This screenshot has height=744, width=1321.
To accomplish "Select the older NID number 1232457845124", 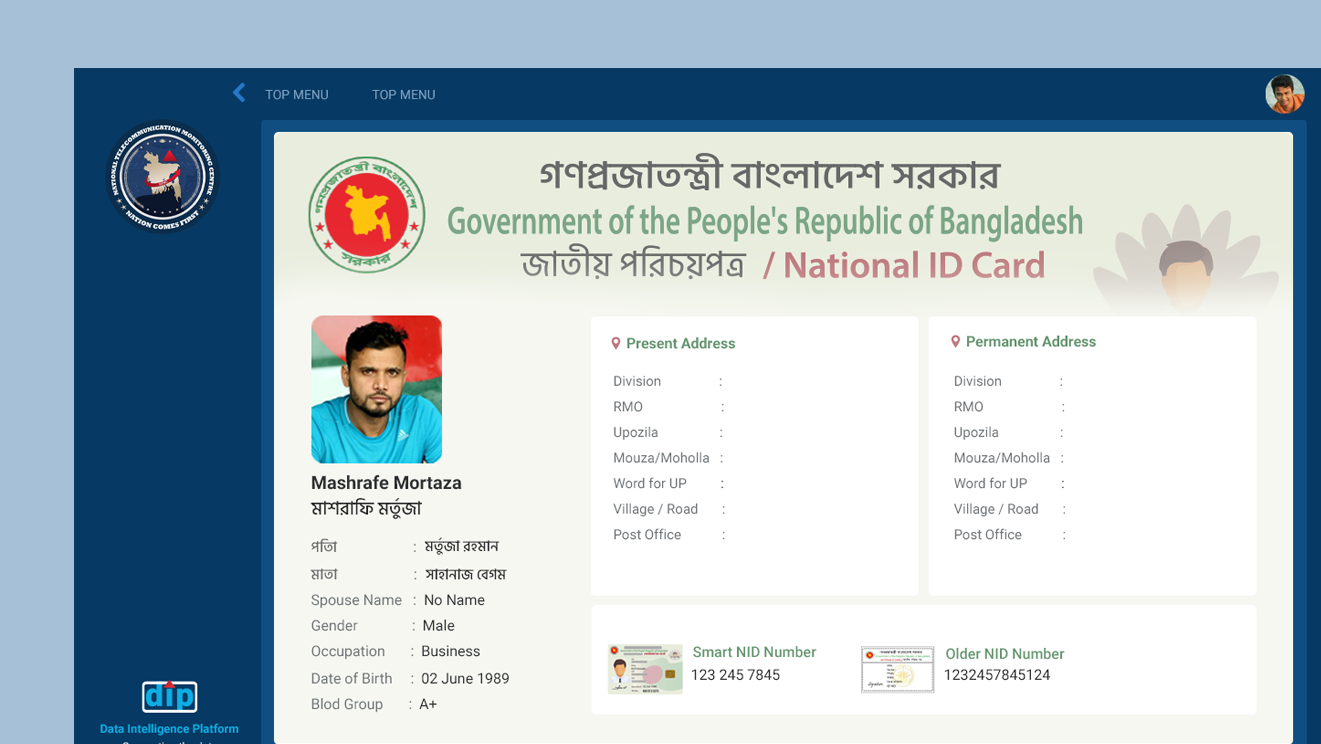I will coord(996,675).
